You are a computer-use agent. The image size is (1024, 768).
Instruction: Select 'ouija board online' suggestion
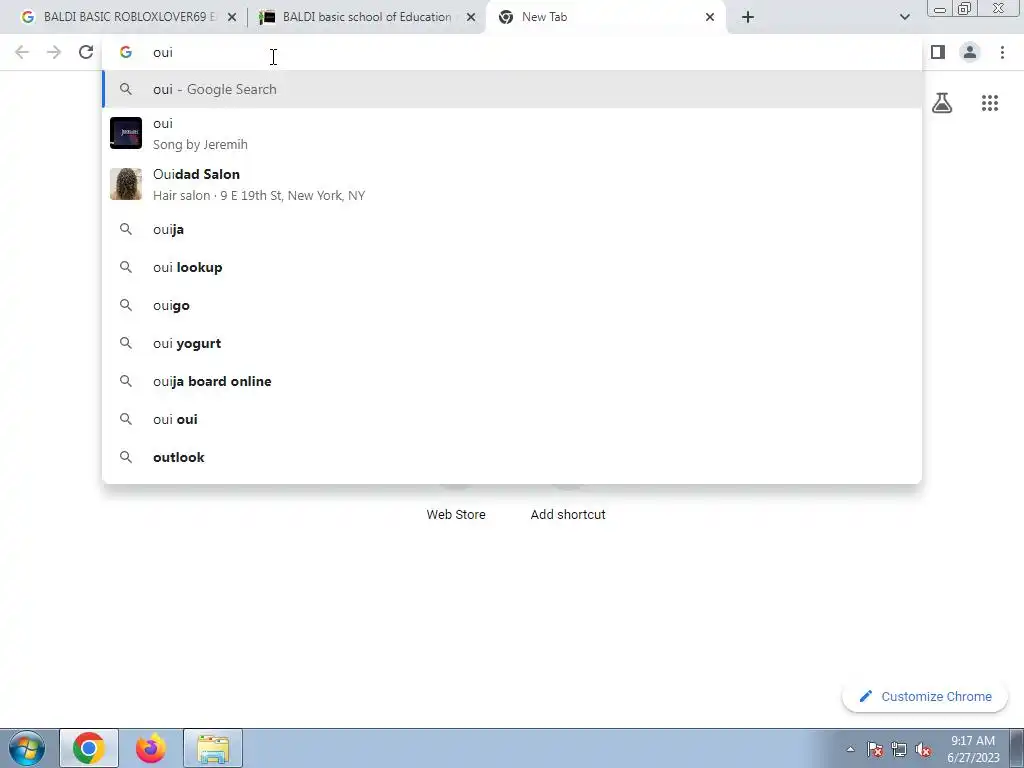tap(512, 381)
